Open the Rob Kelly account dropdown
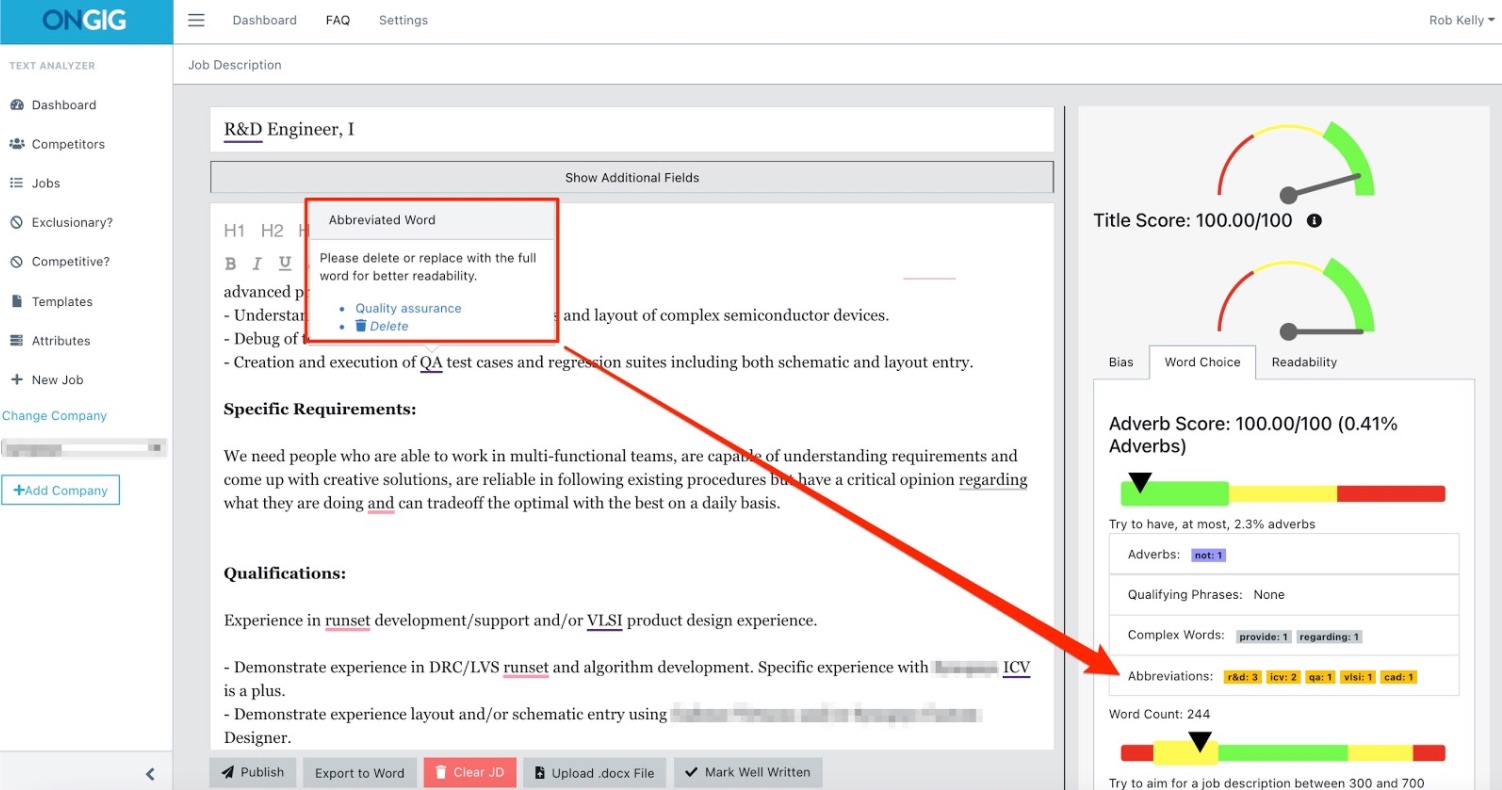Image resolution: width=1502 pixels, height=790 pixels. click(x=1459, y=19)
